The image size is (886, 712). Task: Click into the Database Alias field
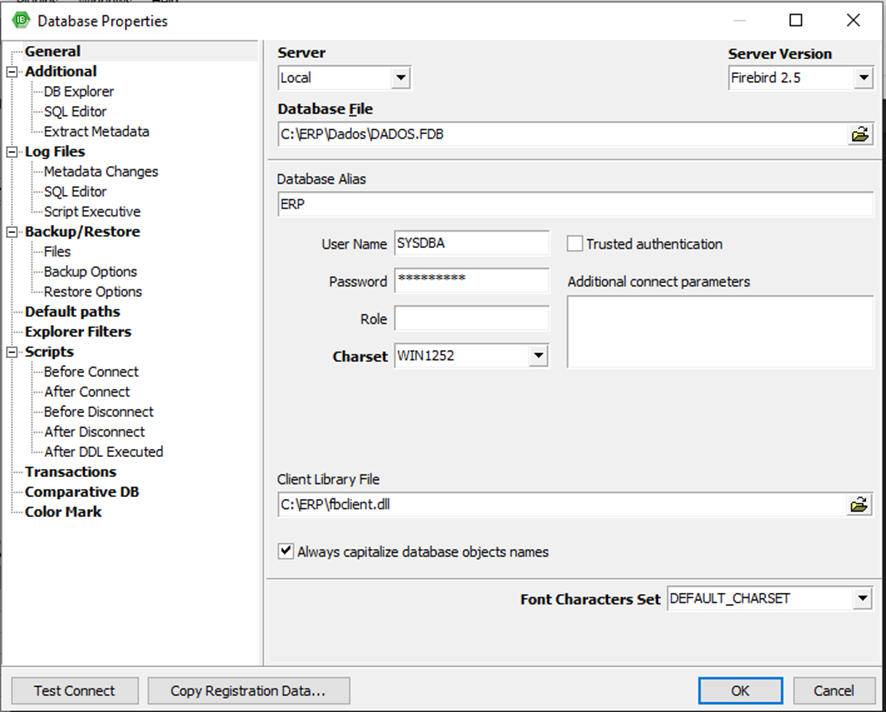point(575,204)
